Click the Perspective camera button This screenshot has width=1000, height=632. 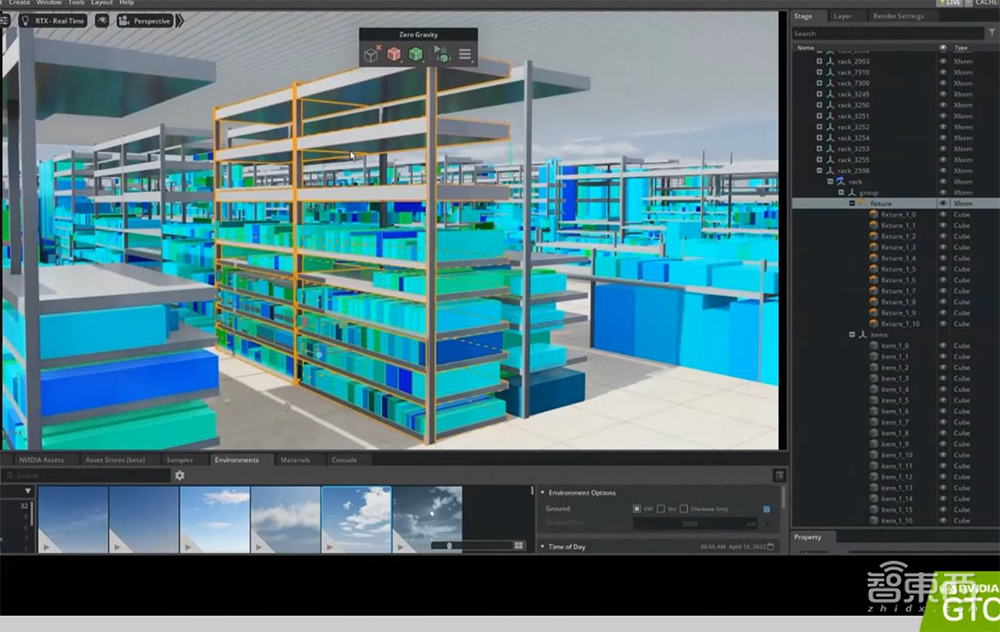pos(146,20)
